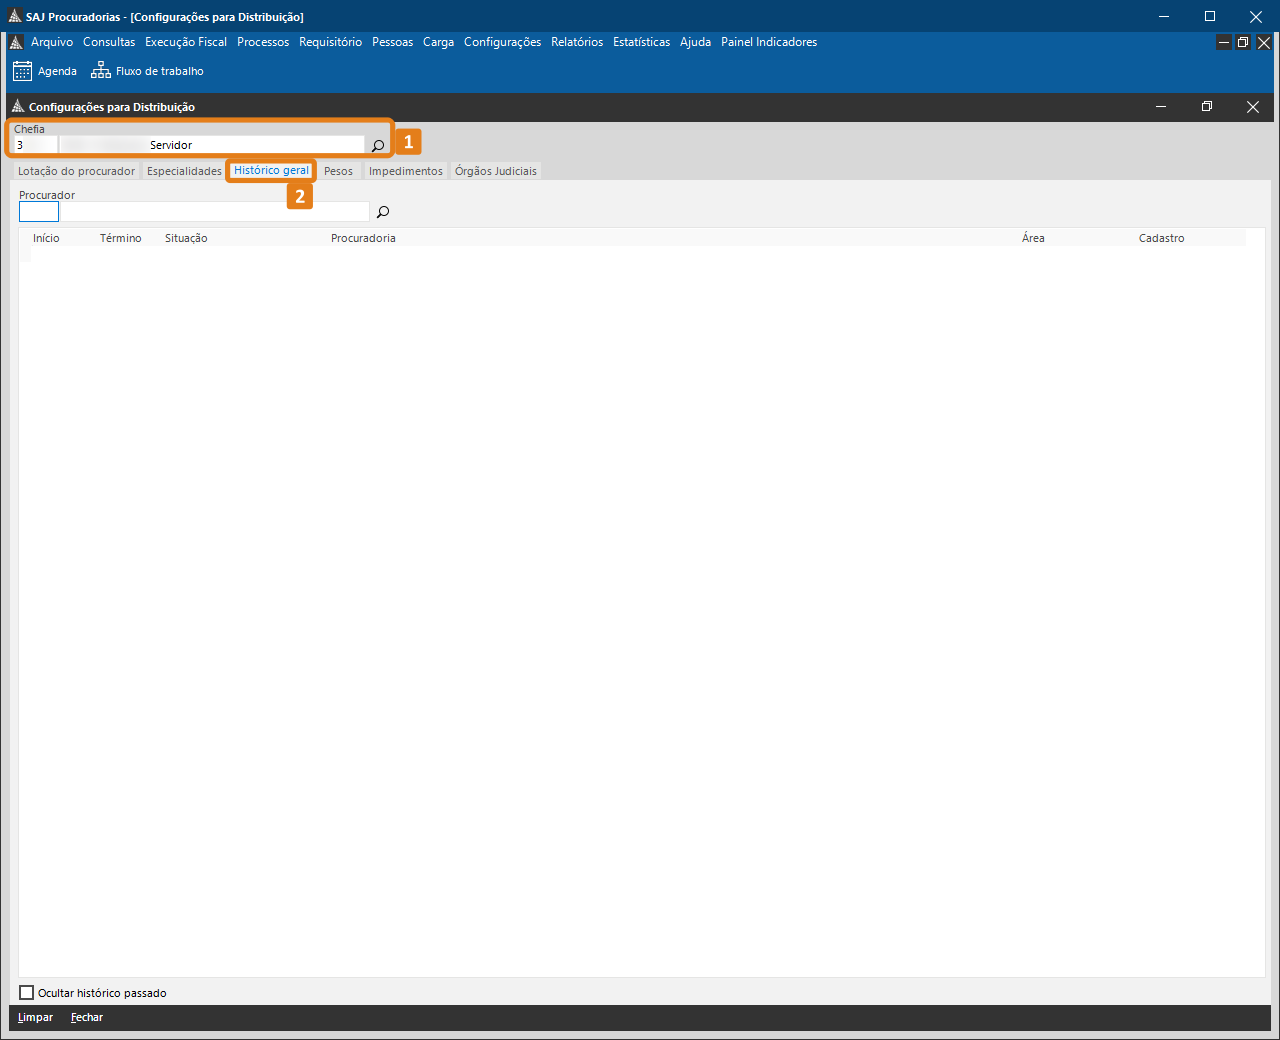Switch to the Pesos tab
This screenshot has height=1040, width=1280.
[x=338, y=171]
